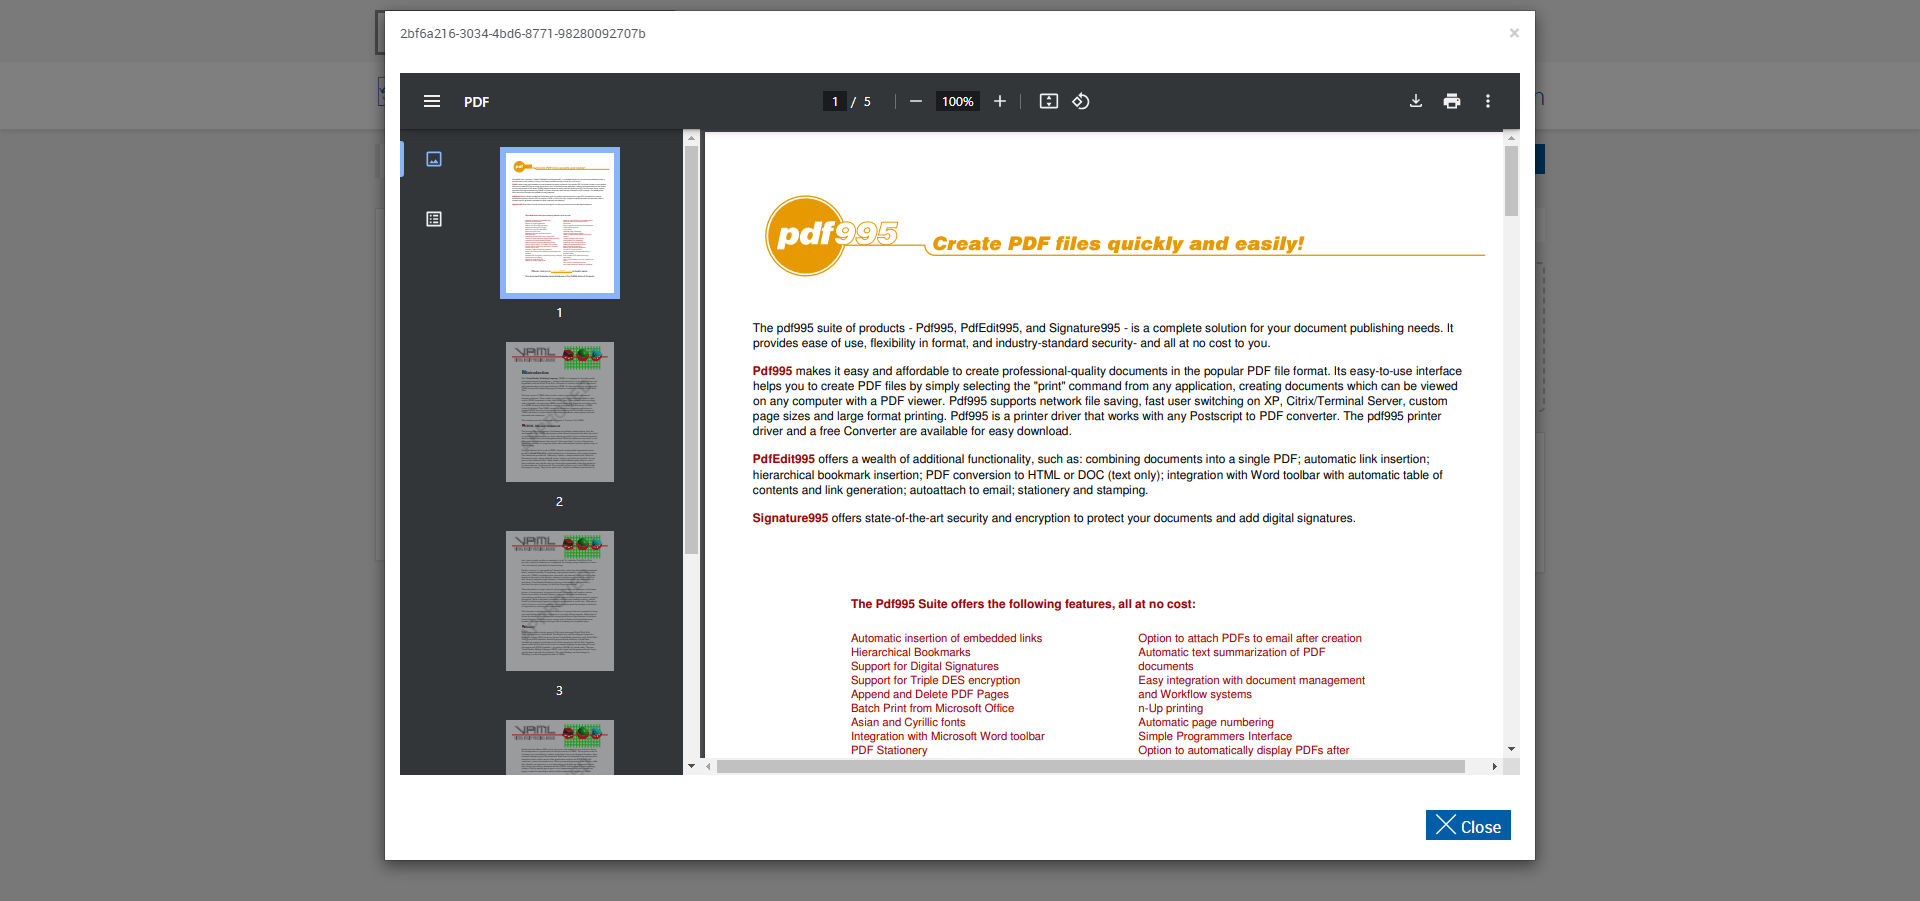Viewport: 1920px width, 901px height.
Task: Click the thumbnail panel scroll down arrow
Action: point(691,766)
